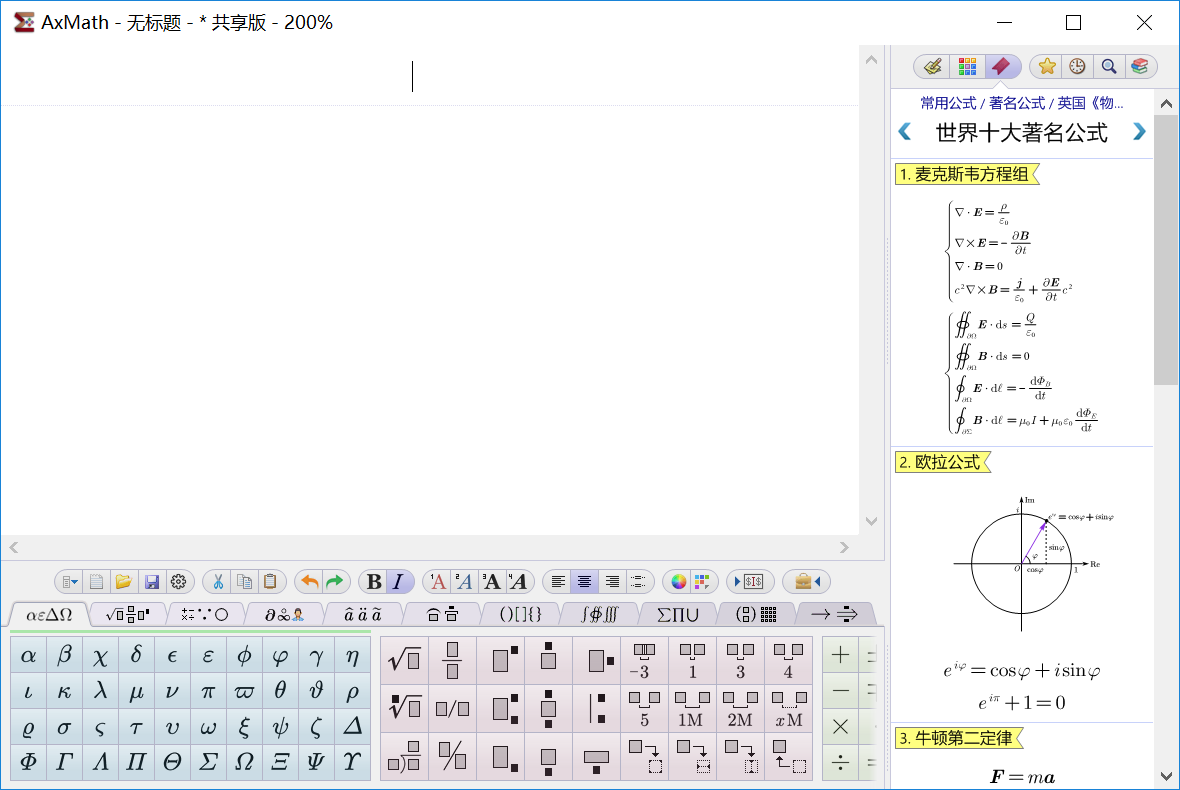This screenshot has height=790, width=1180.
Task: Toggle bold formatting B
Action: coord(374,582)
